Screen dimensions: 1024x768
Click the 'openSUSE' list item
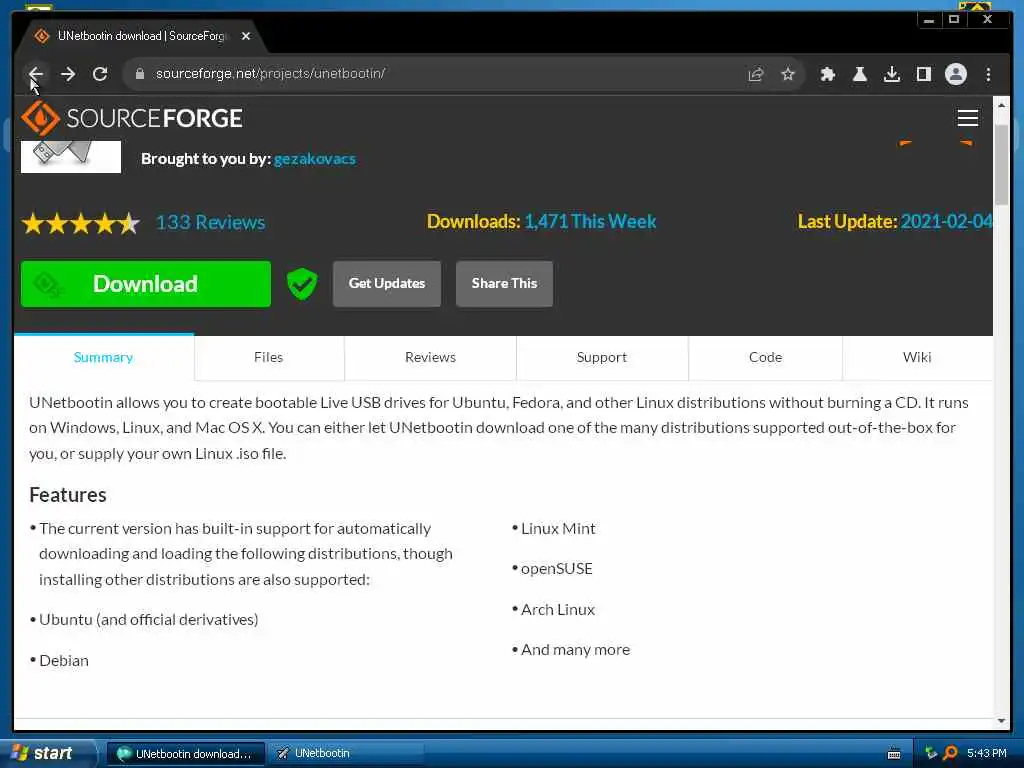click(556, 569)
